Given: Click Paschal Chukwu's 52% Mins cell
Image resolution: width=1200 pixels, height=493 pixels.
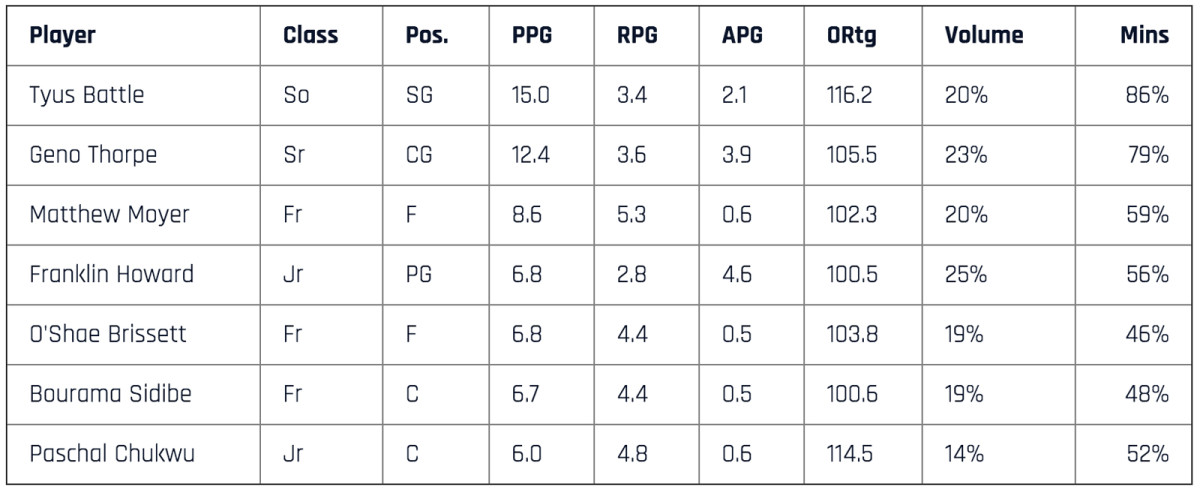Looking at the screenshot, I should pyautogui.click(x=1147, y=454).
